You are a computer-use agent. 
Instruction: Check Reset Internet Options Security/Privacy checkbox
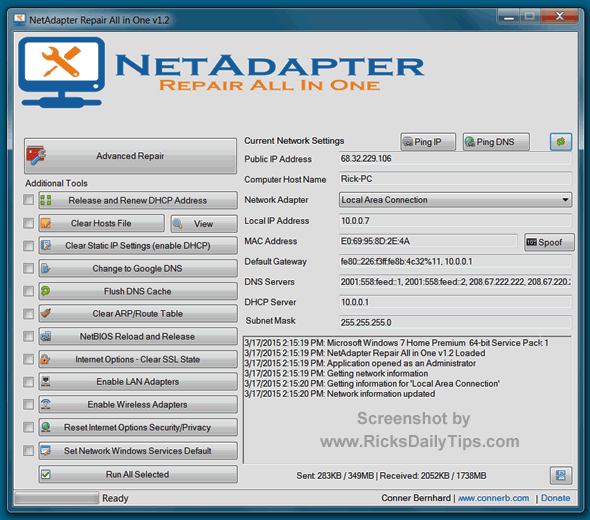coord(29,427)
